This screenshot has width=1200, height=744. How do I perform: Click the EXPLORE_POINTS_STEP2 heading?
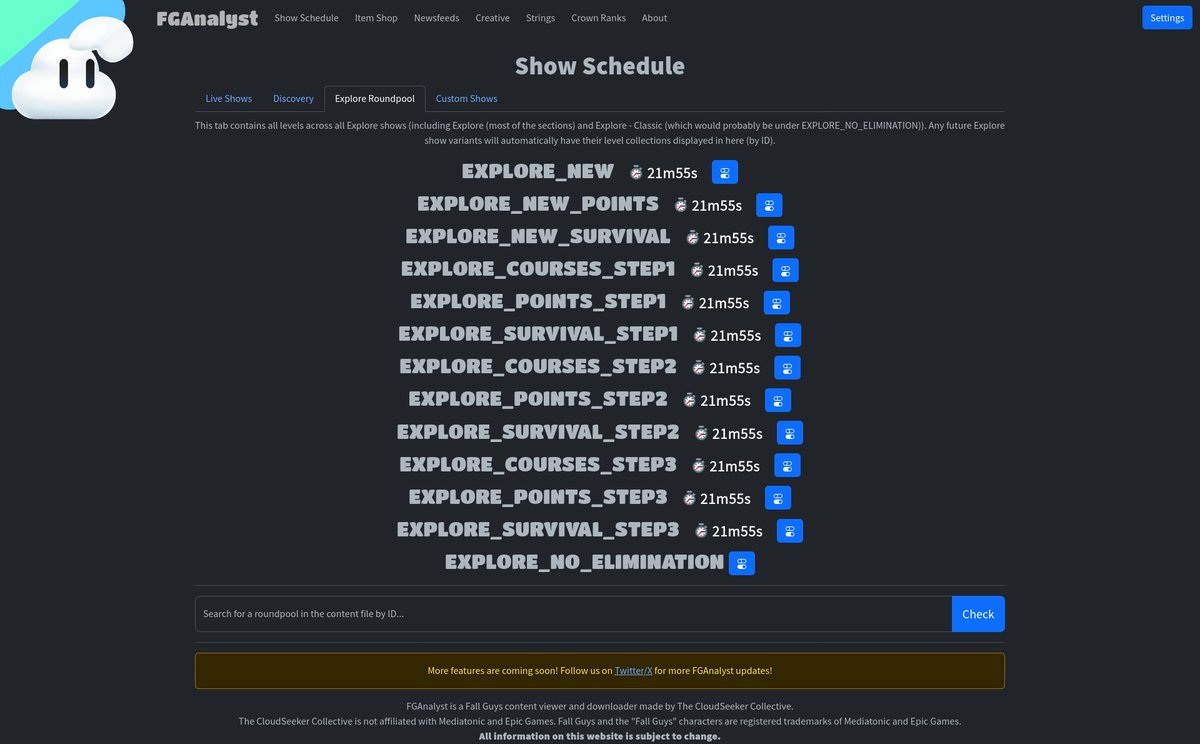point(538,399)
